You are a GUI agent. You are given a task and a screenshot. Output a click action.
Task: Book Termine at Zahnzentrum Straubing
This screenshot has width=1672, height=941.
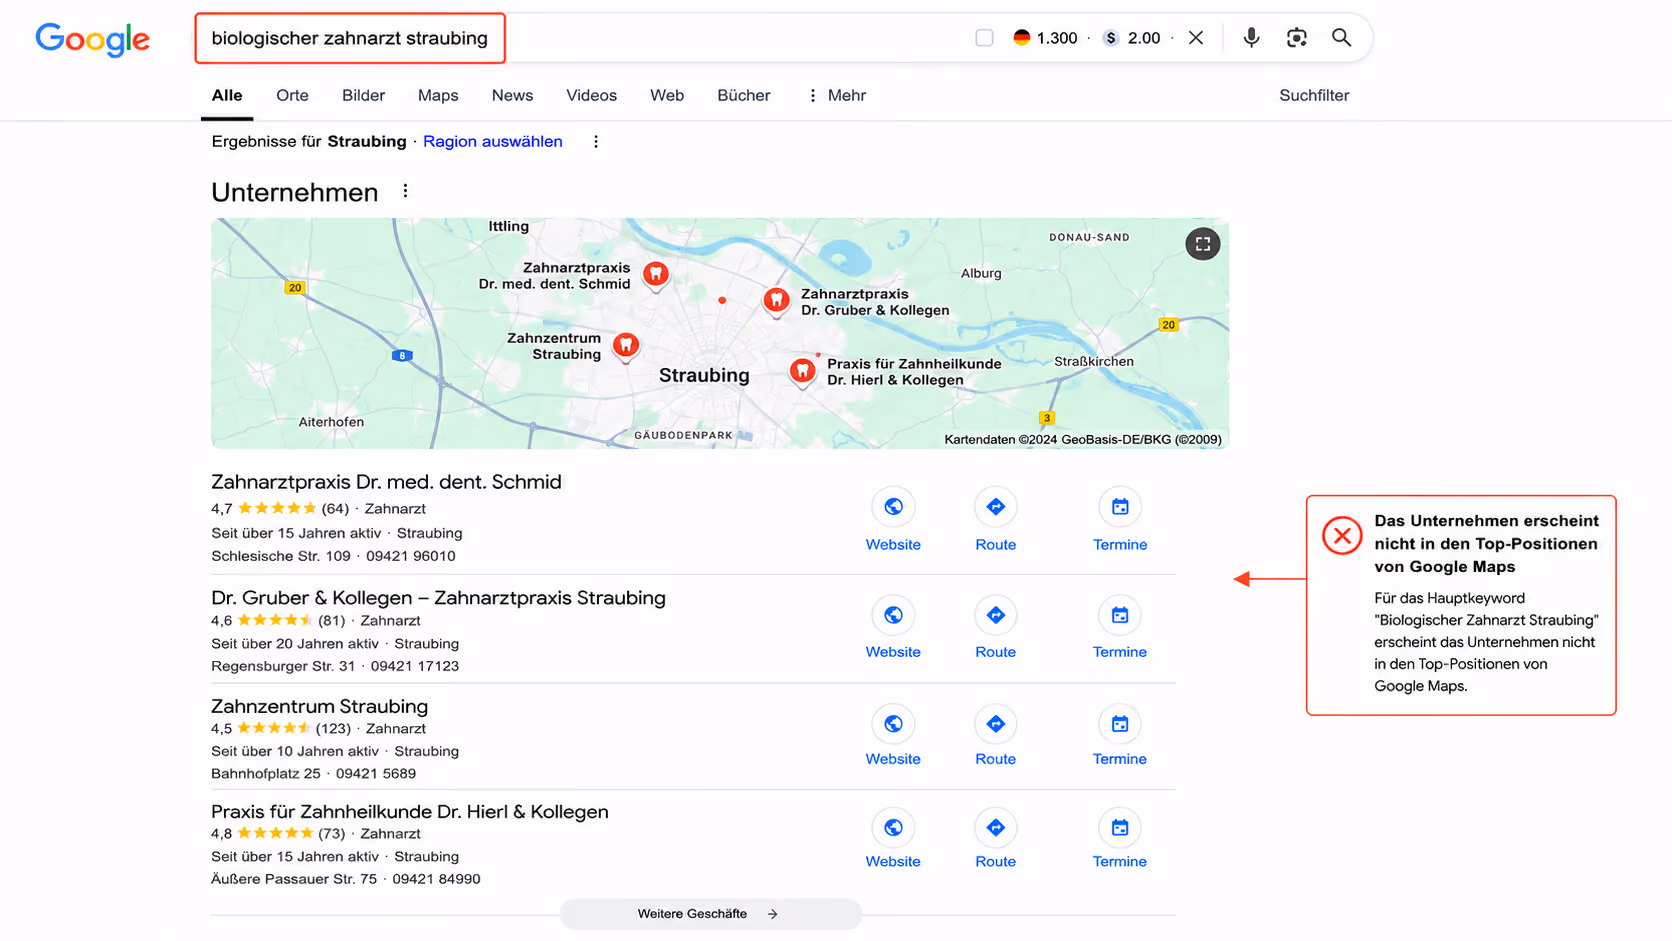click(1120, 736)
